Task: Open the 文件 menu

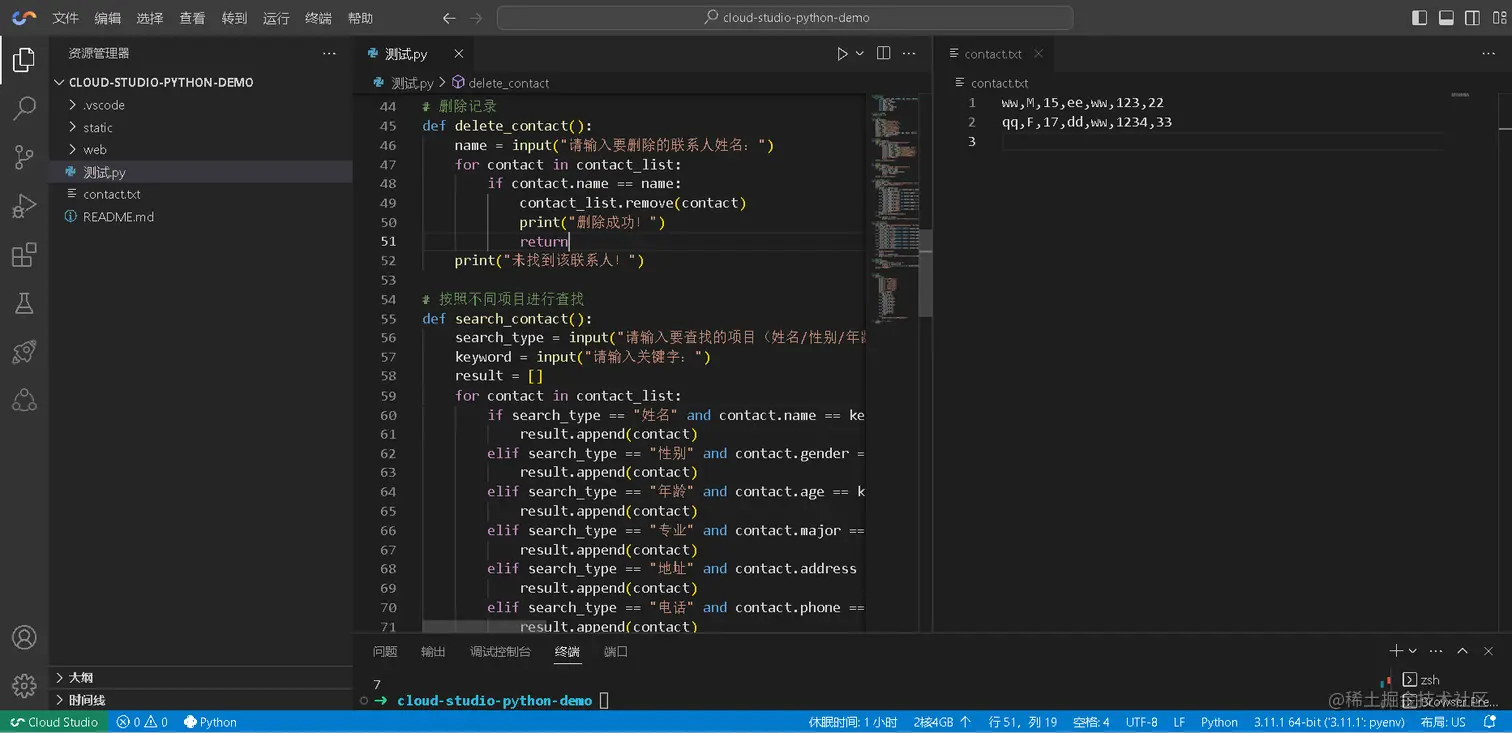Action: click(x=65, y=18)
